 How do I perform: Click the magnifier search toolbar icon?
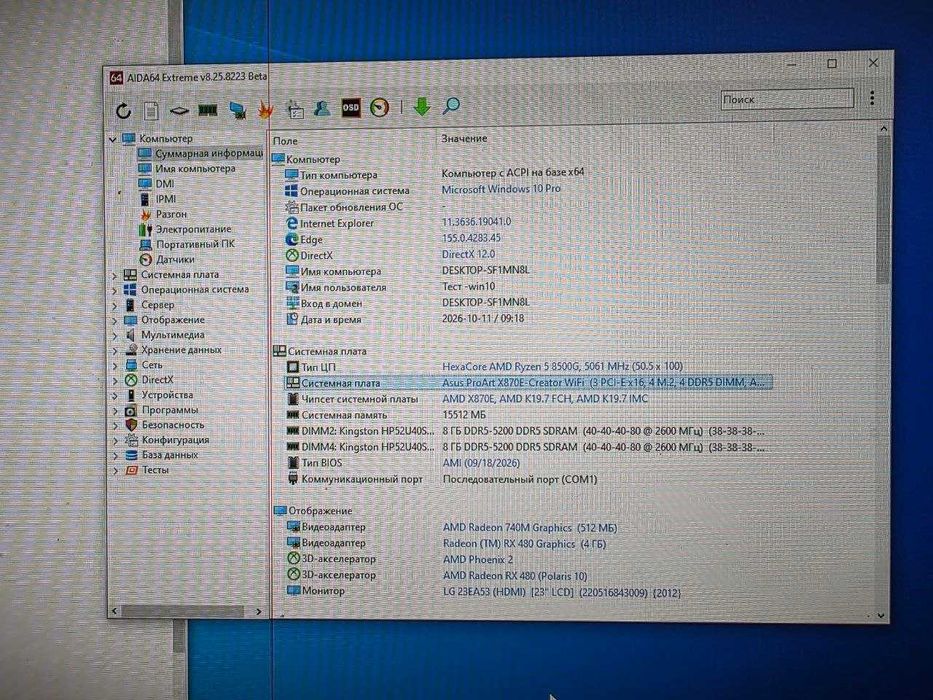coord(451,106)
